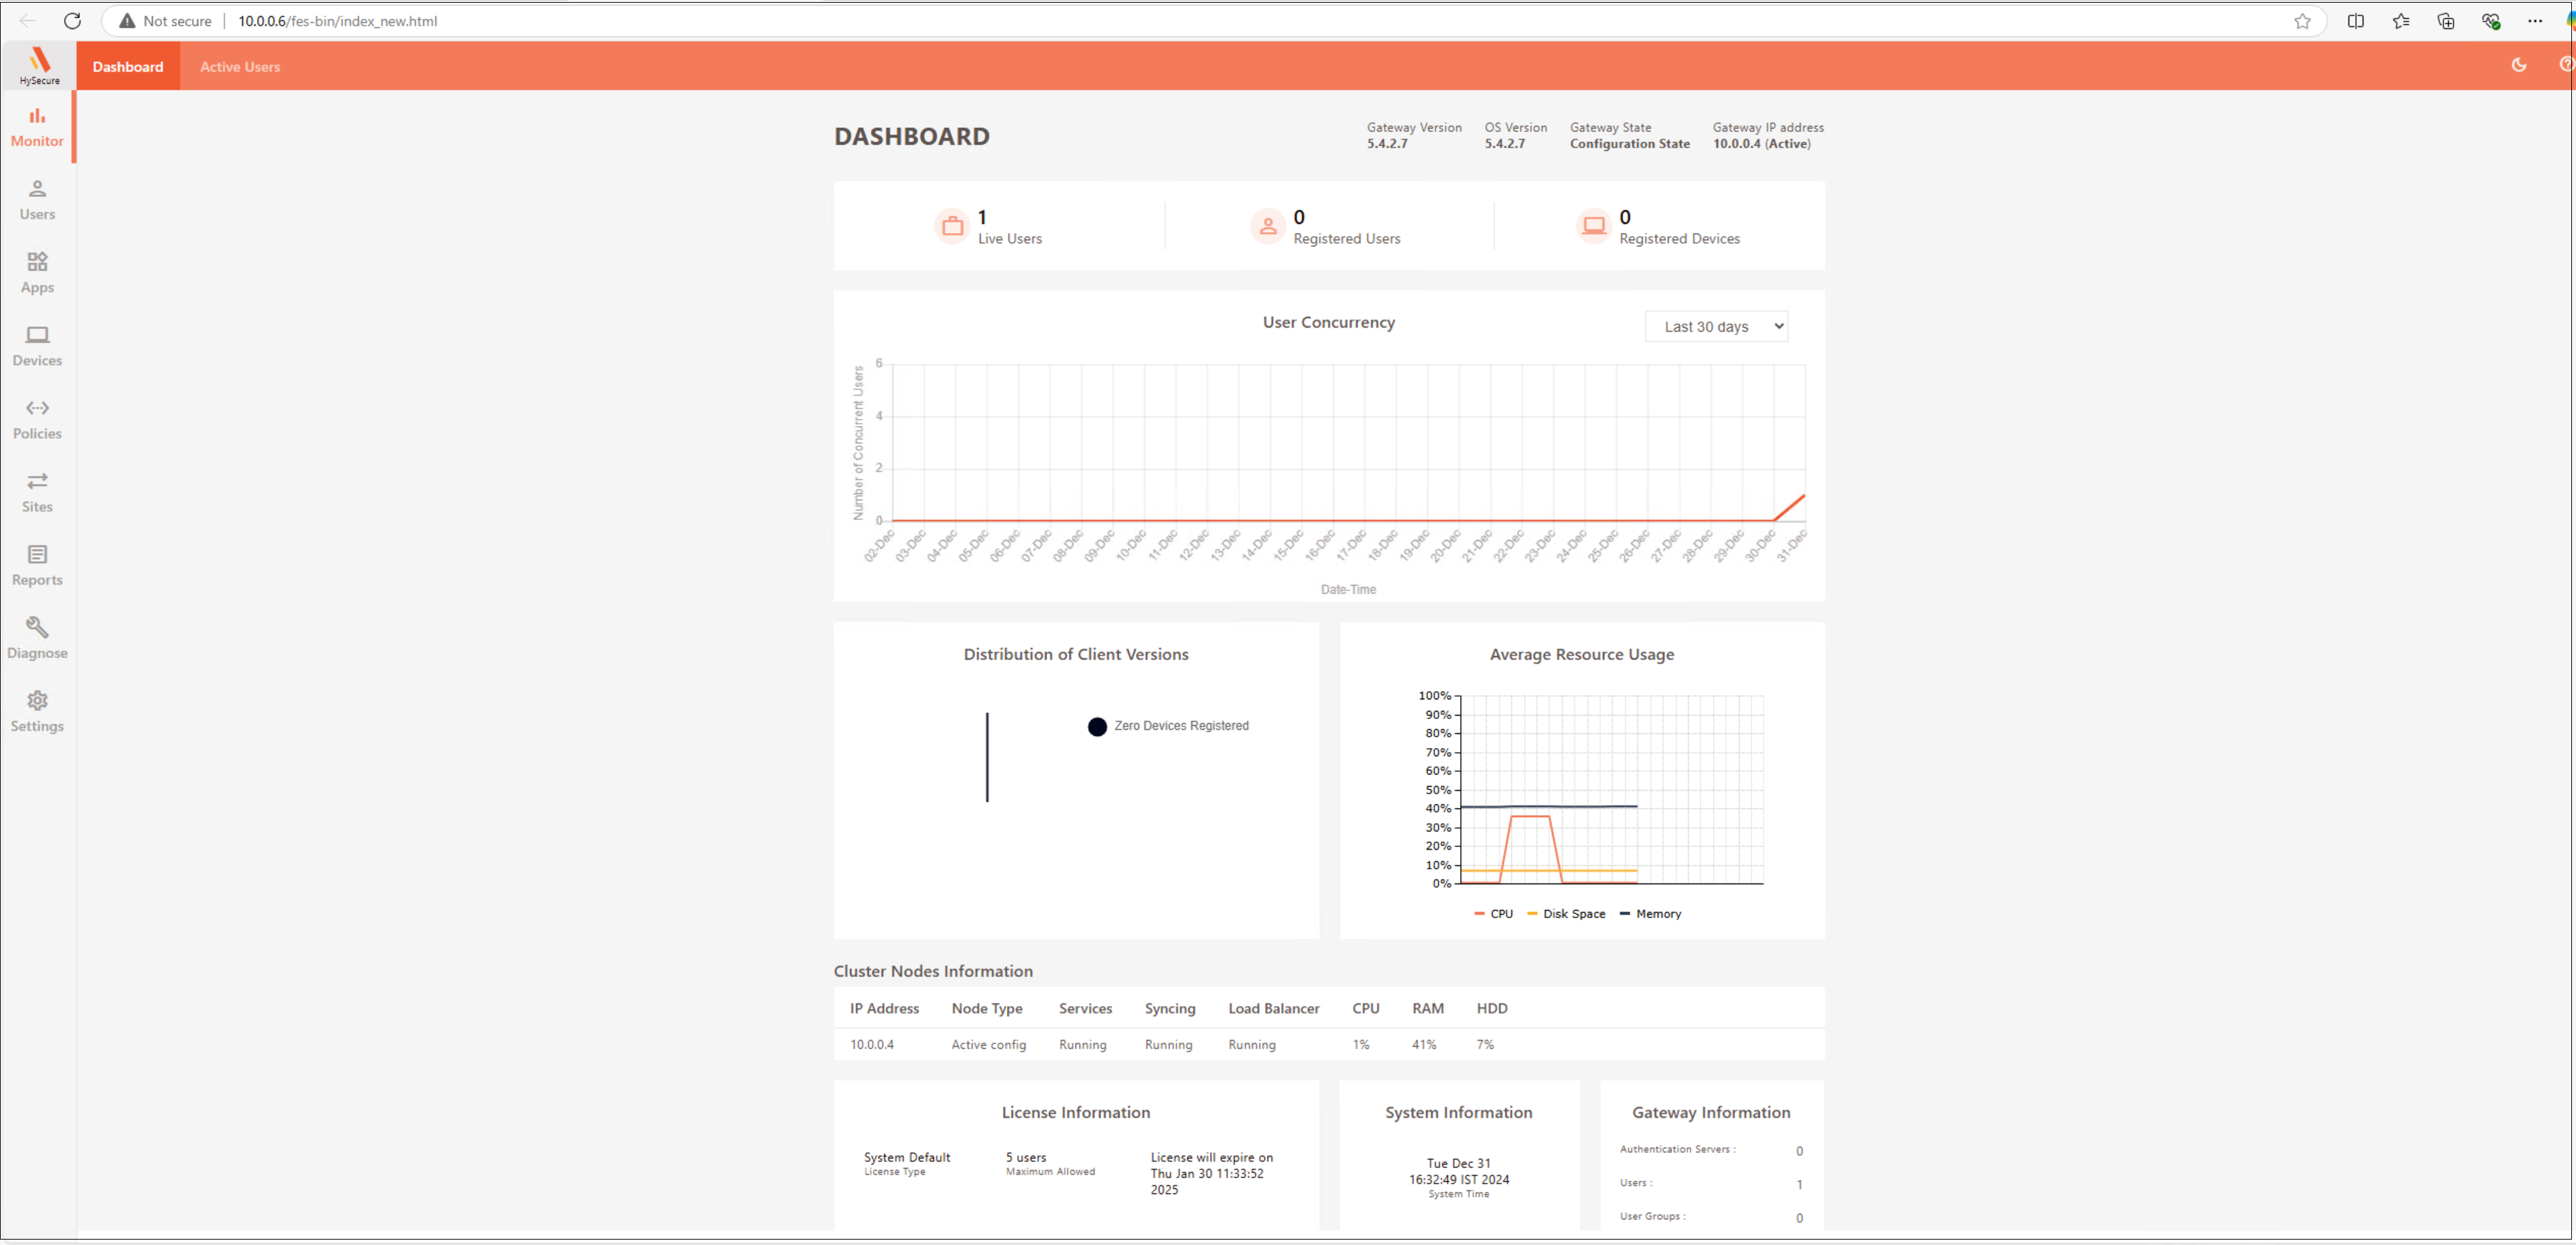Open the Devices section in sidebar

click(37, 346)
